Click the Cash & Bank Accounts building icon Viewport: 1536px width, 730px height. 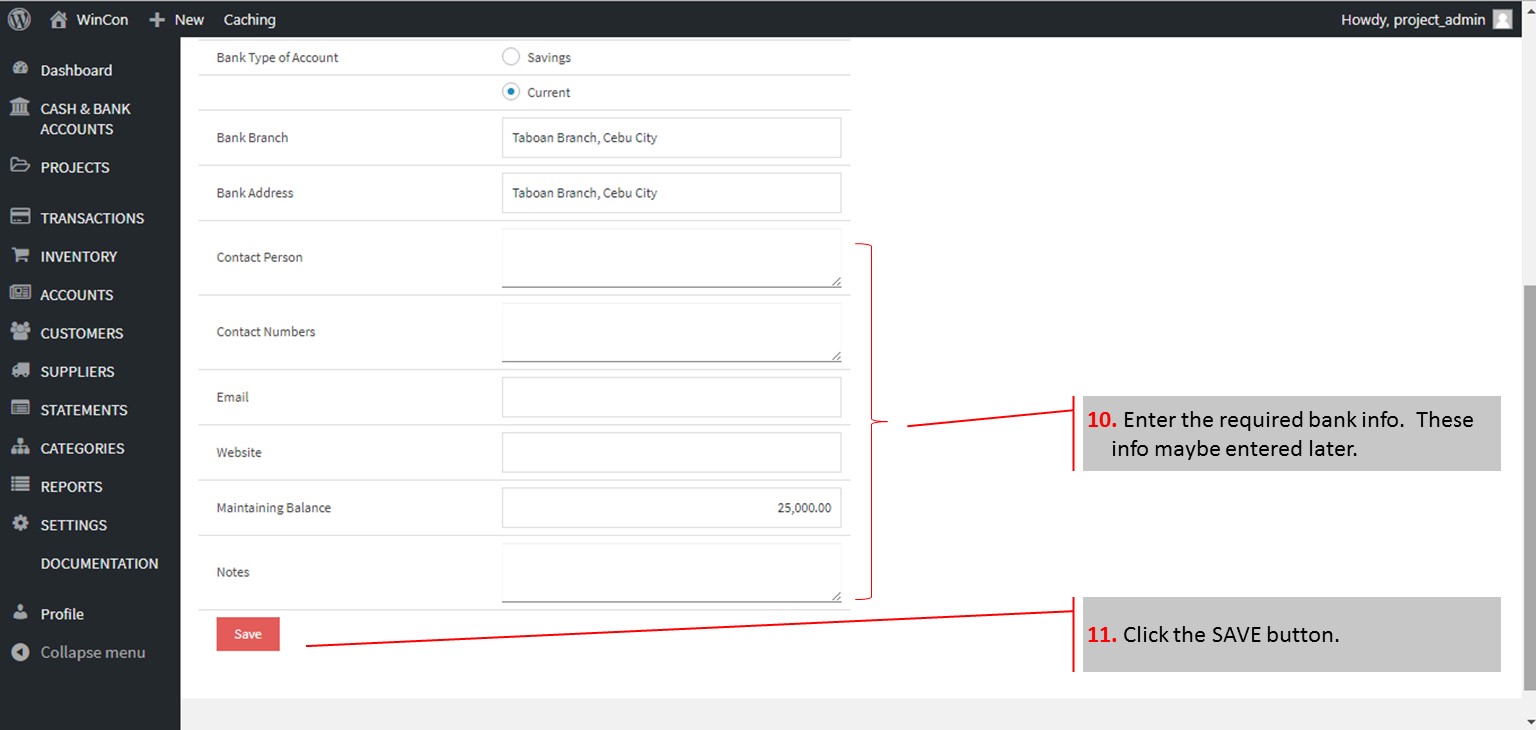click(x=20, y=108)
